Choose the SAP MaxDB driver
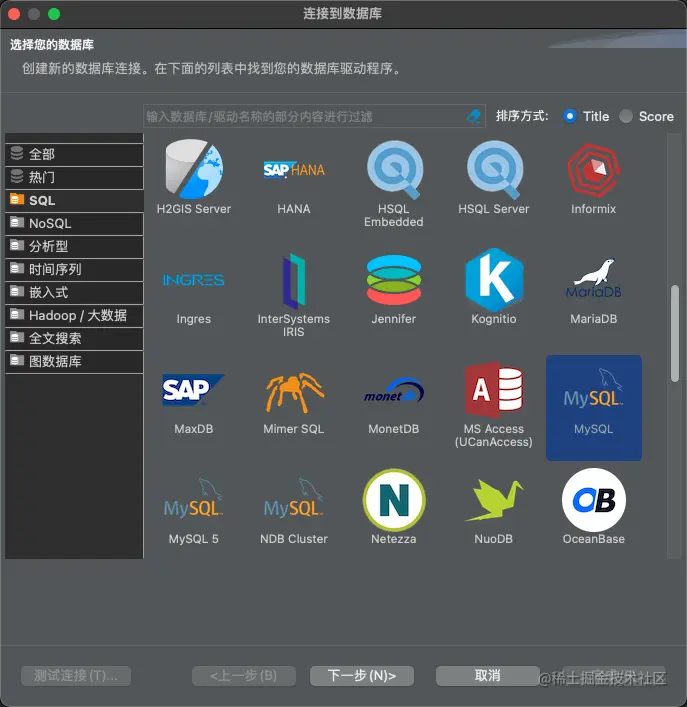Viewport: 687px width, 707px height. 193,390
